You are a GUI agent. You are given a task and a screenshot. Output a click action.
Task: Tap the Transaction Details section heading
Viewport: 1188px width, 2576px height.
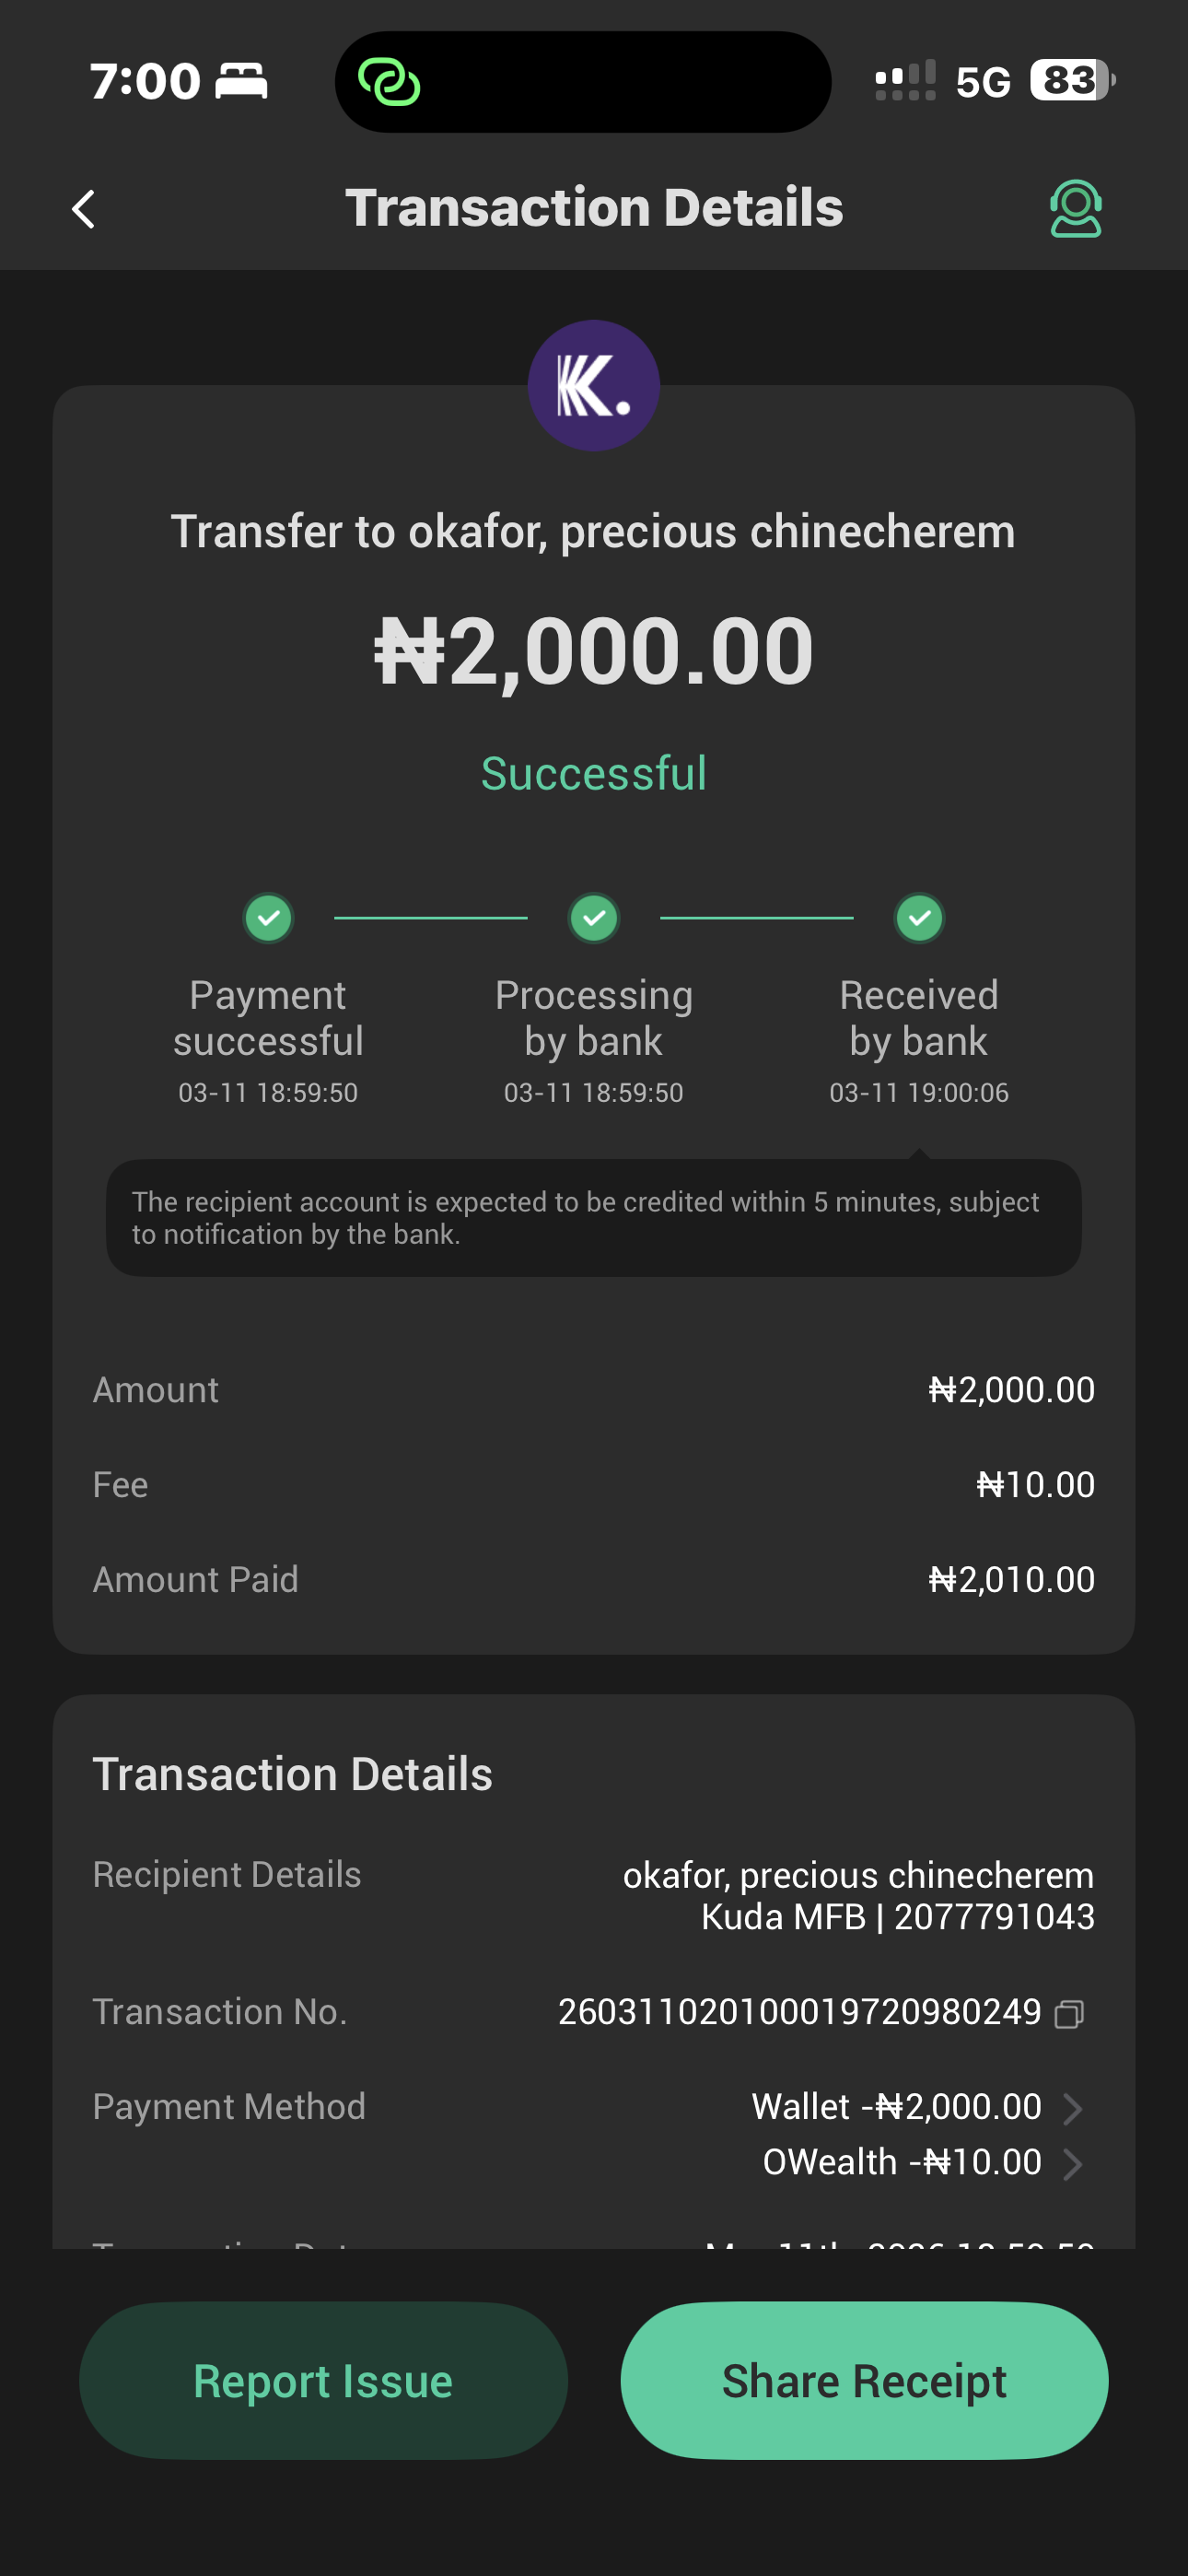292,1774
